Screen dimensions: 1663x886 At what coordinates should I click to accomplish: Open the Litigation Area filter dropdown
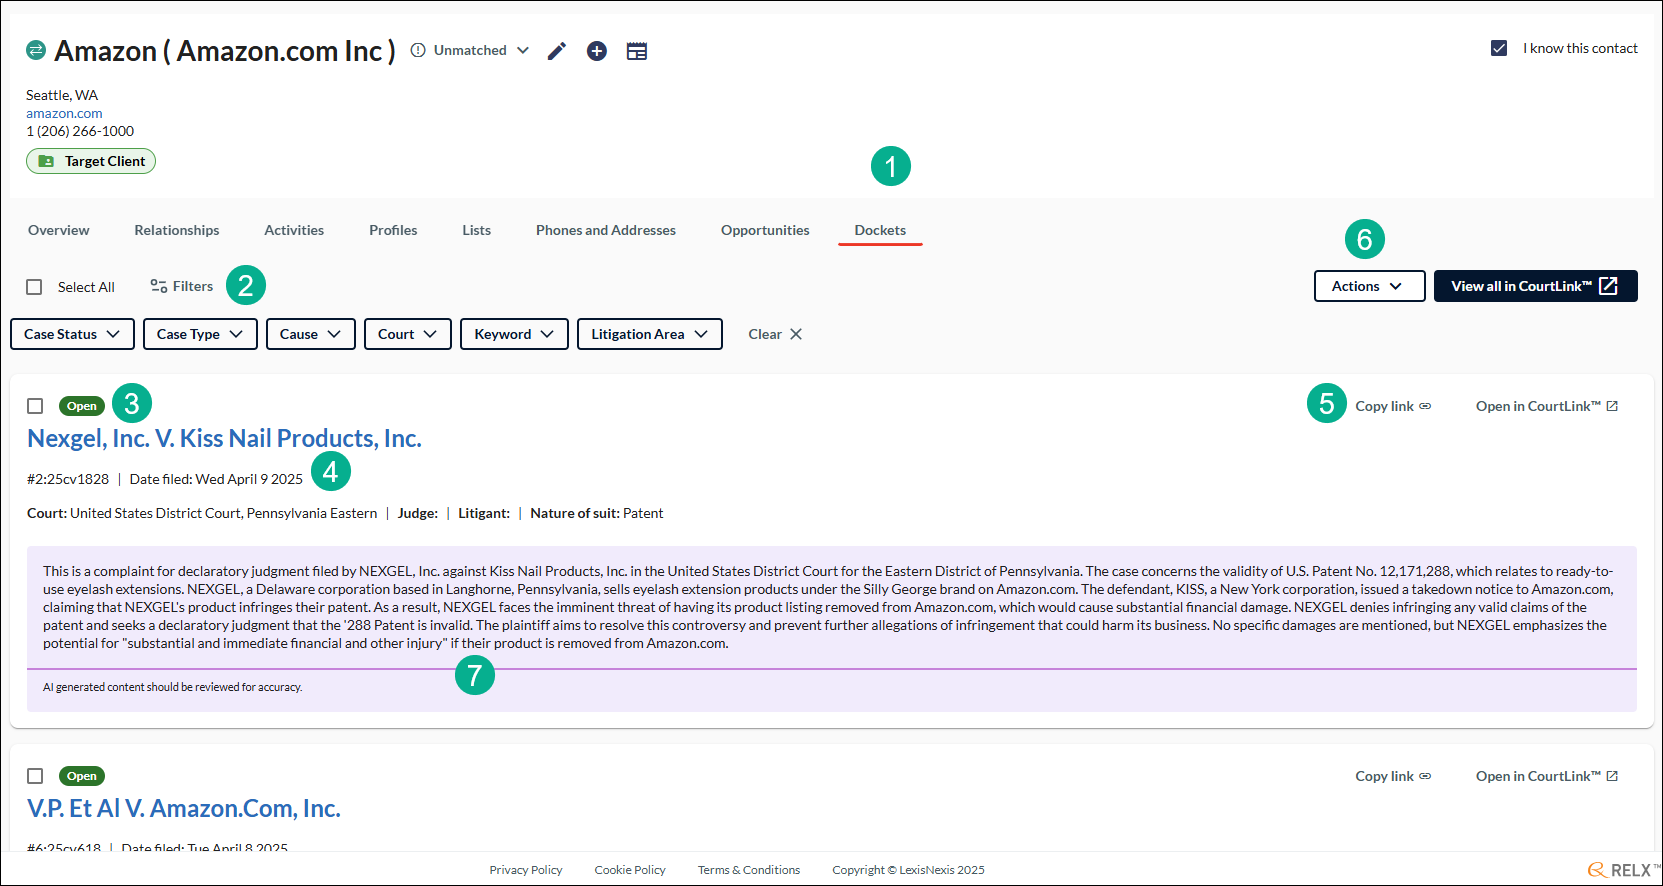[650, 334]
